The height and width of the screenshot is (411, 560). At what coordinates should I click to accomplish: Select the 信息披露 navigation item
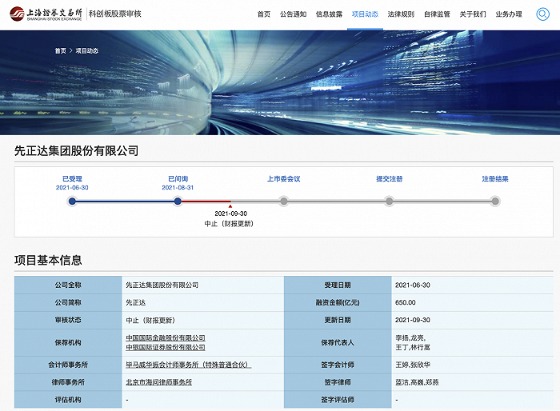pyautogui.click(x=329, y=14)
